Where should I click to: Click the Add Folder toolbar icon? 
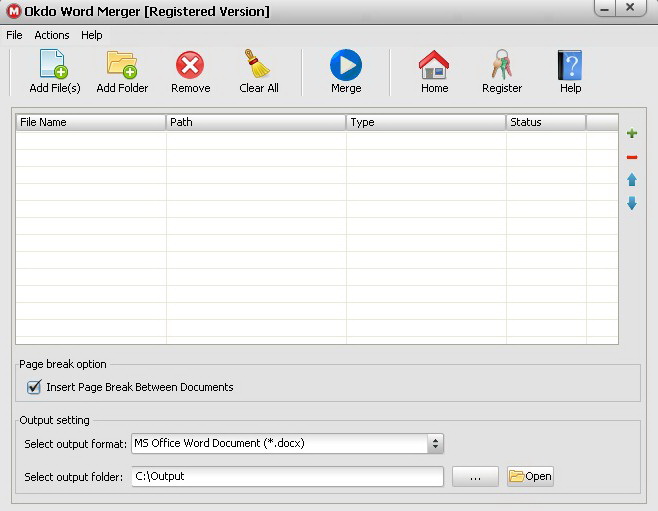pyautogui.click(x=122, y=64)
